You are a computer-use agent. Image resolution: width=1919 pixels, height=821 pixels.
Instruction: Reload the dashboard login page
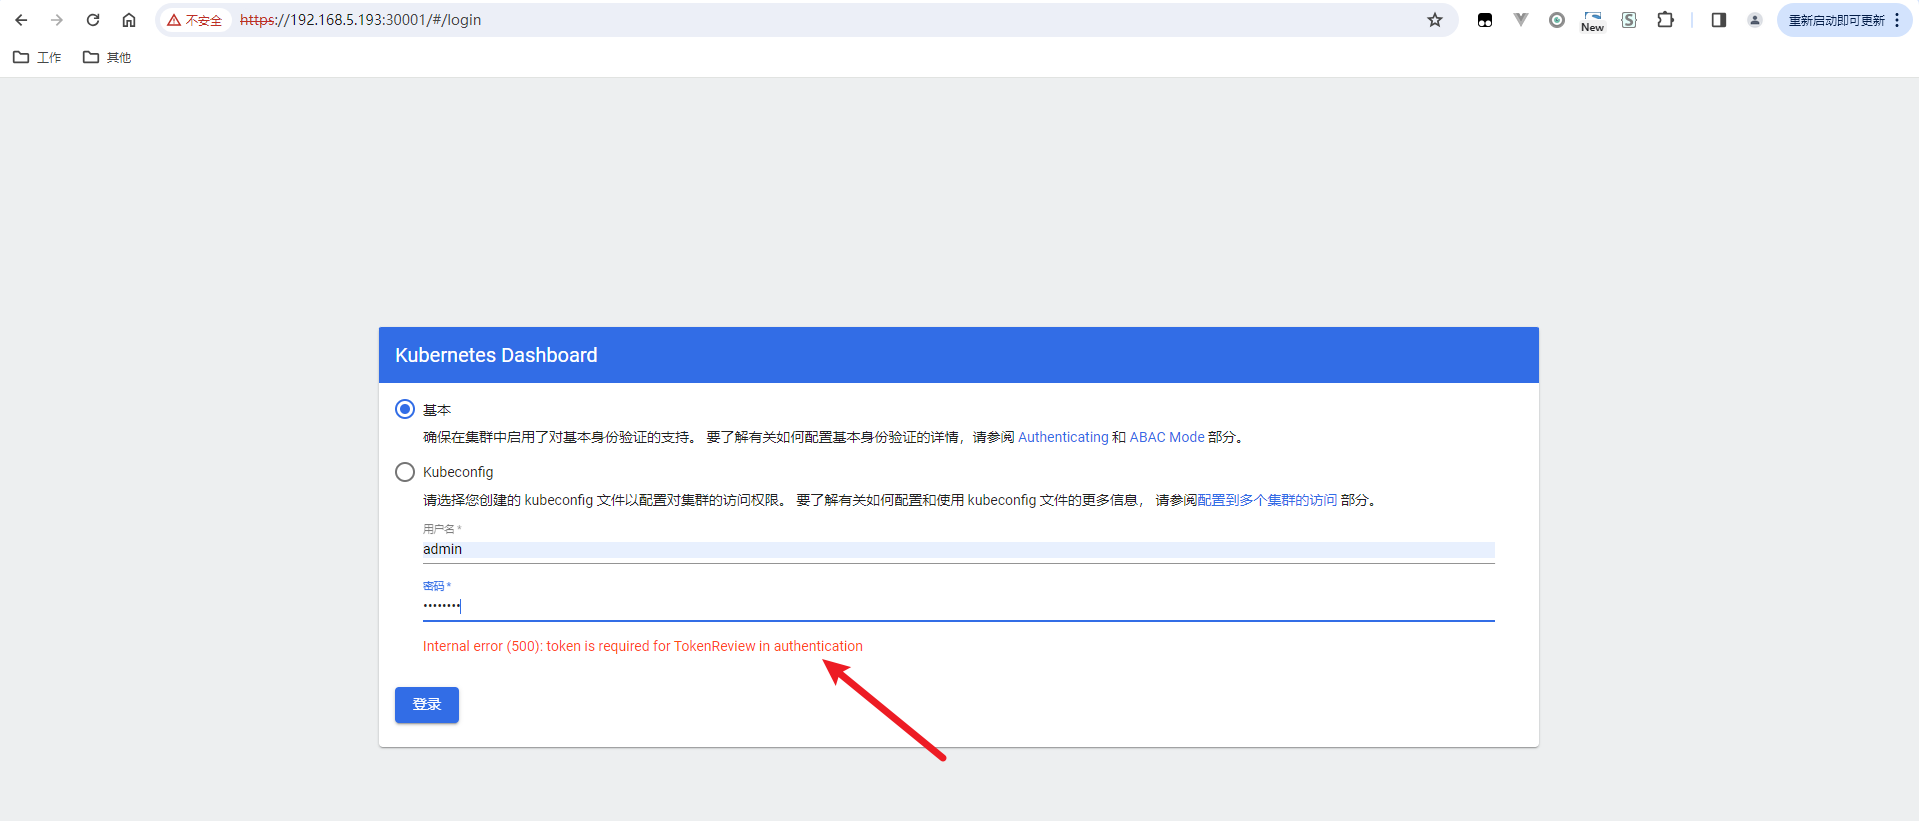93,20
